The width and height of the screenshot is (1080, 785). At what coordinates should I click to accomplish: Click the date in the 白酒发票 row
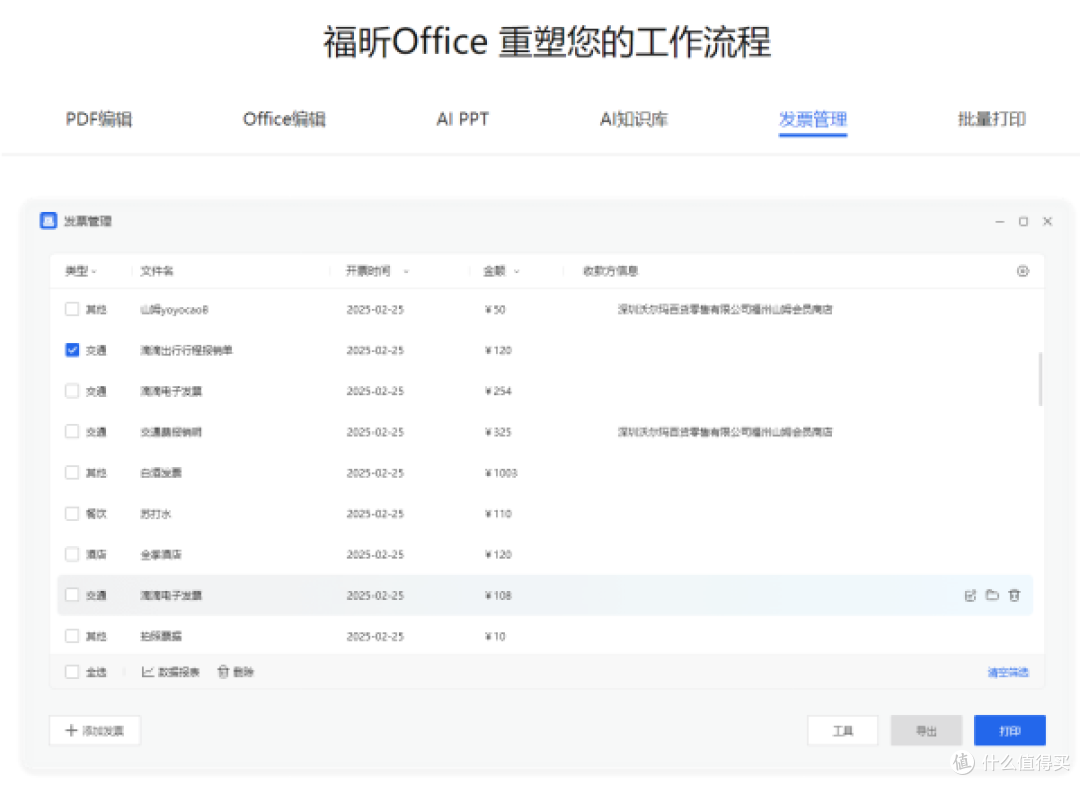[375, 473]
